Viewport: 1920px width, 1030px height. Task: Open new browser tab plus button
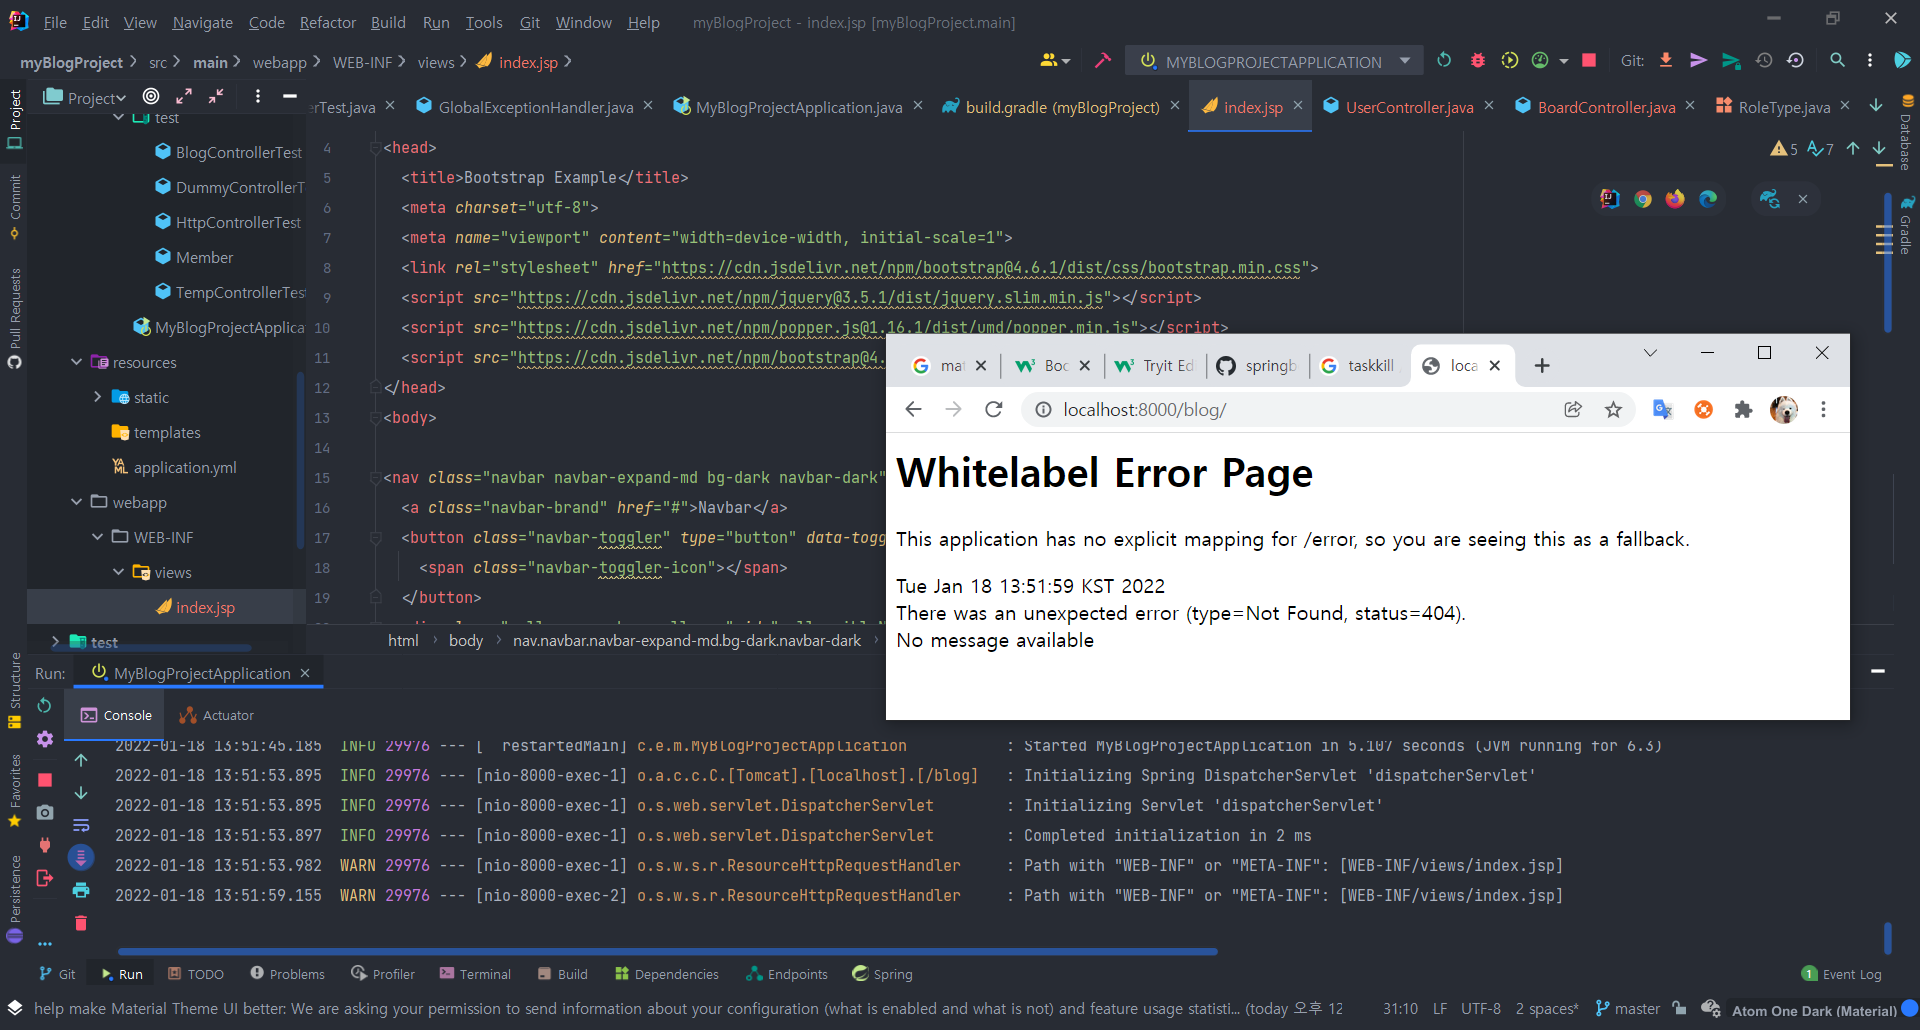click(x=1542, y=366)
